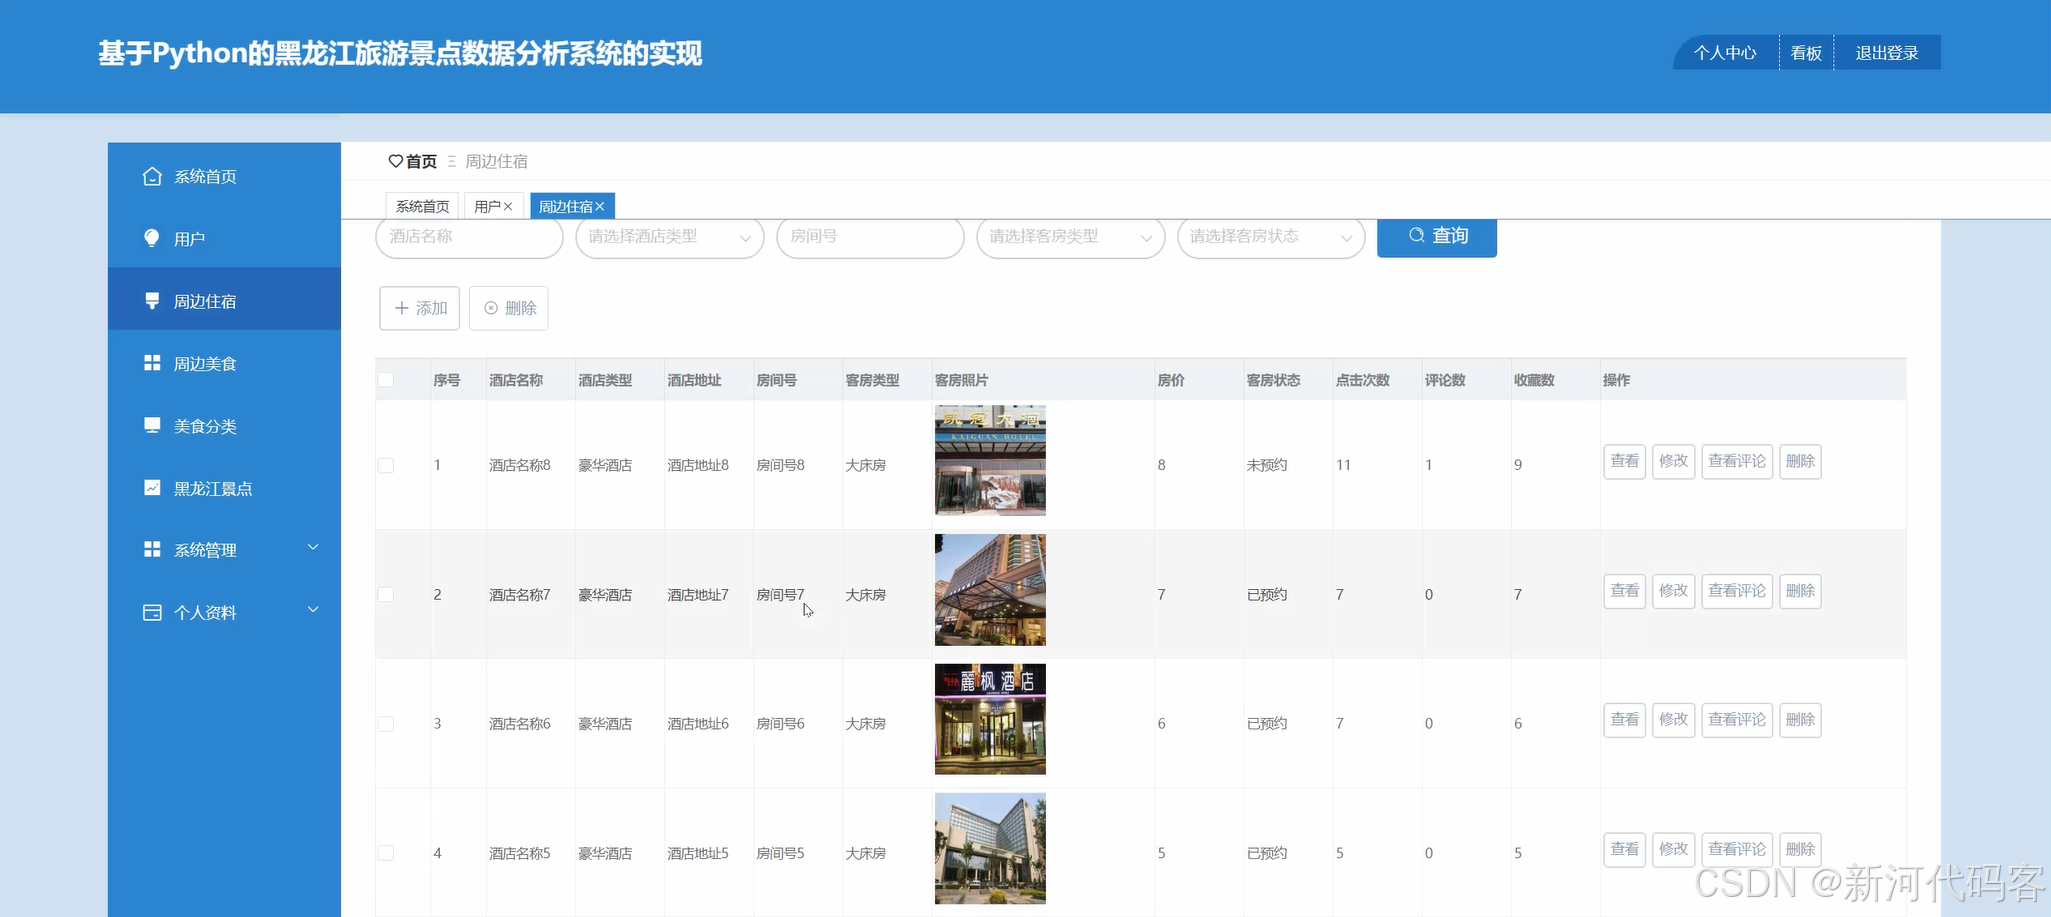Open 看板 in the top bar
2051x917 pixels.
(x=1806, y=53)
